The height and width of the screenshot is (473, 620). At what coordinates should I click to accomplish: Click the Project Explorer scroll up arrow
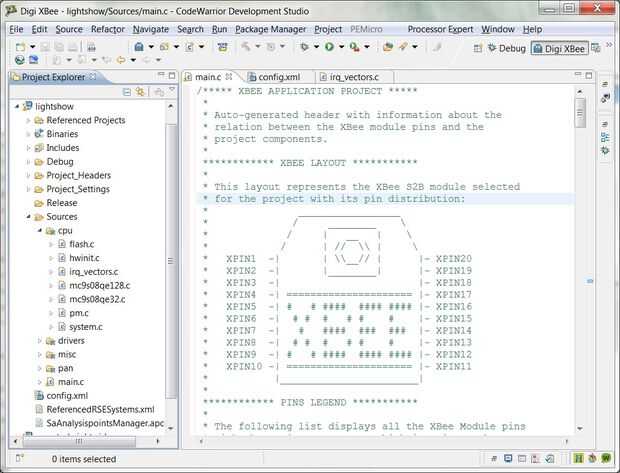[171, 106]
